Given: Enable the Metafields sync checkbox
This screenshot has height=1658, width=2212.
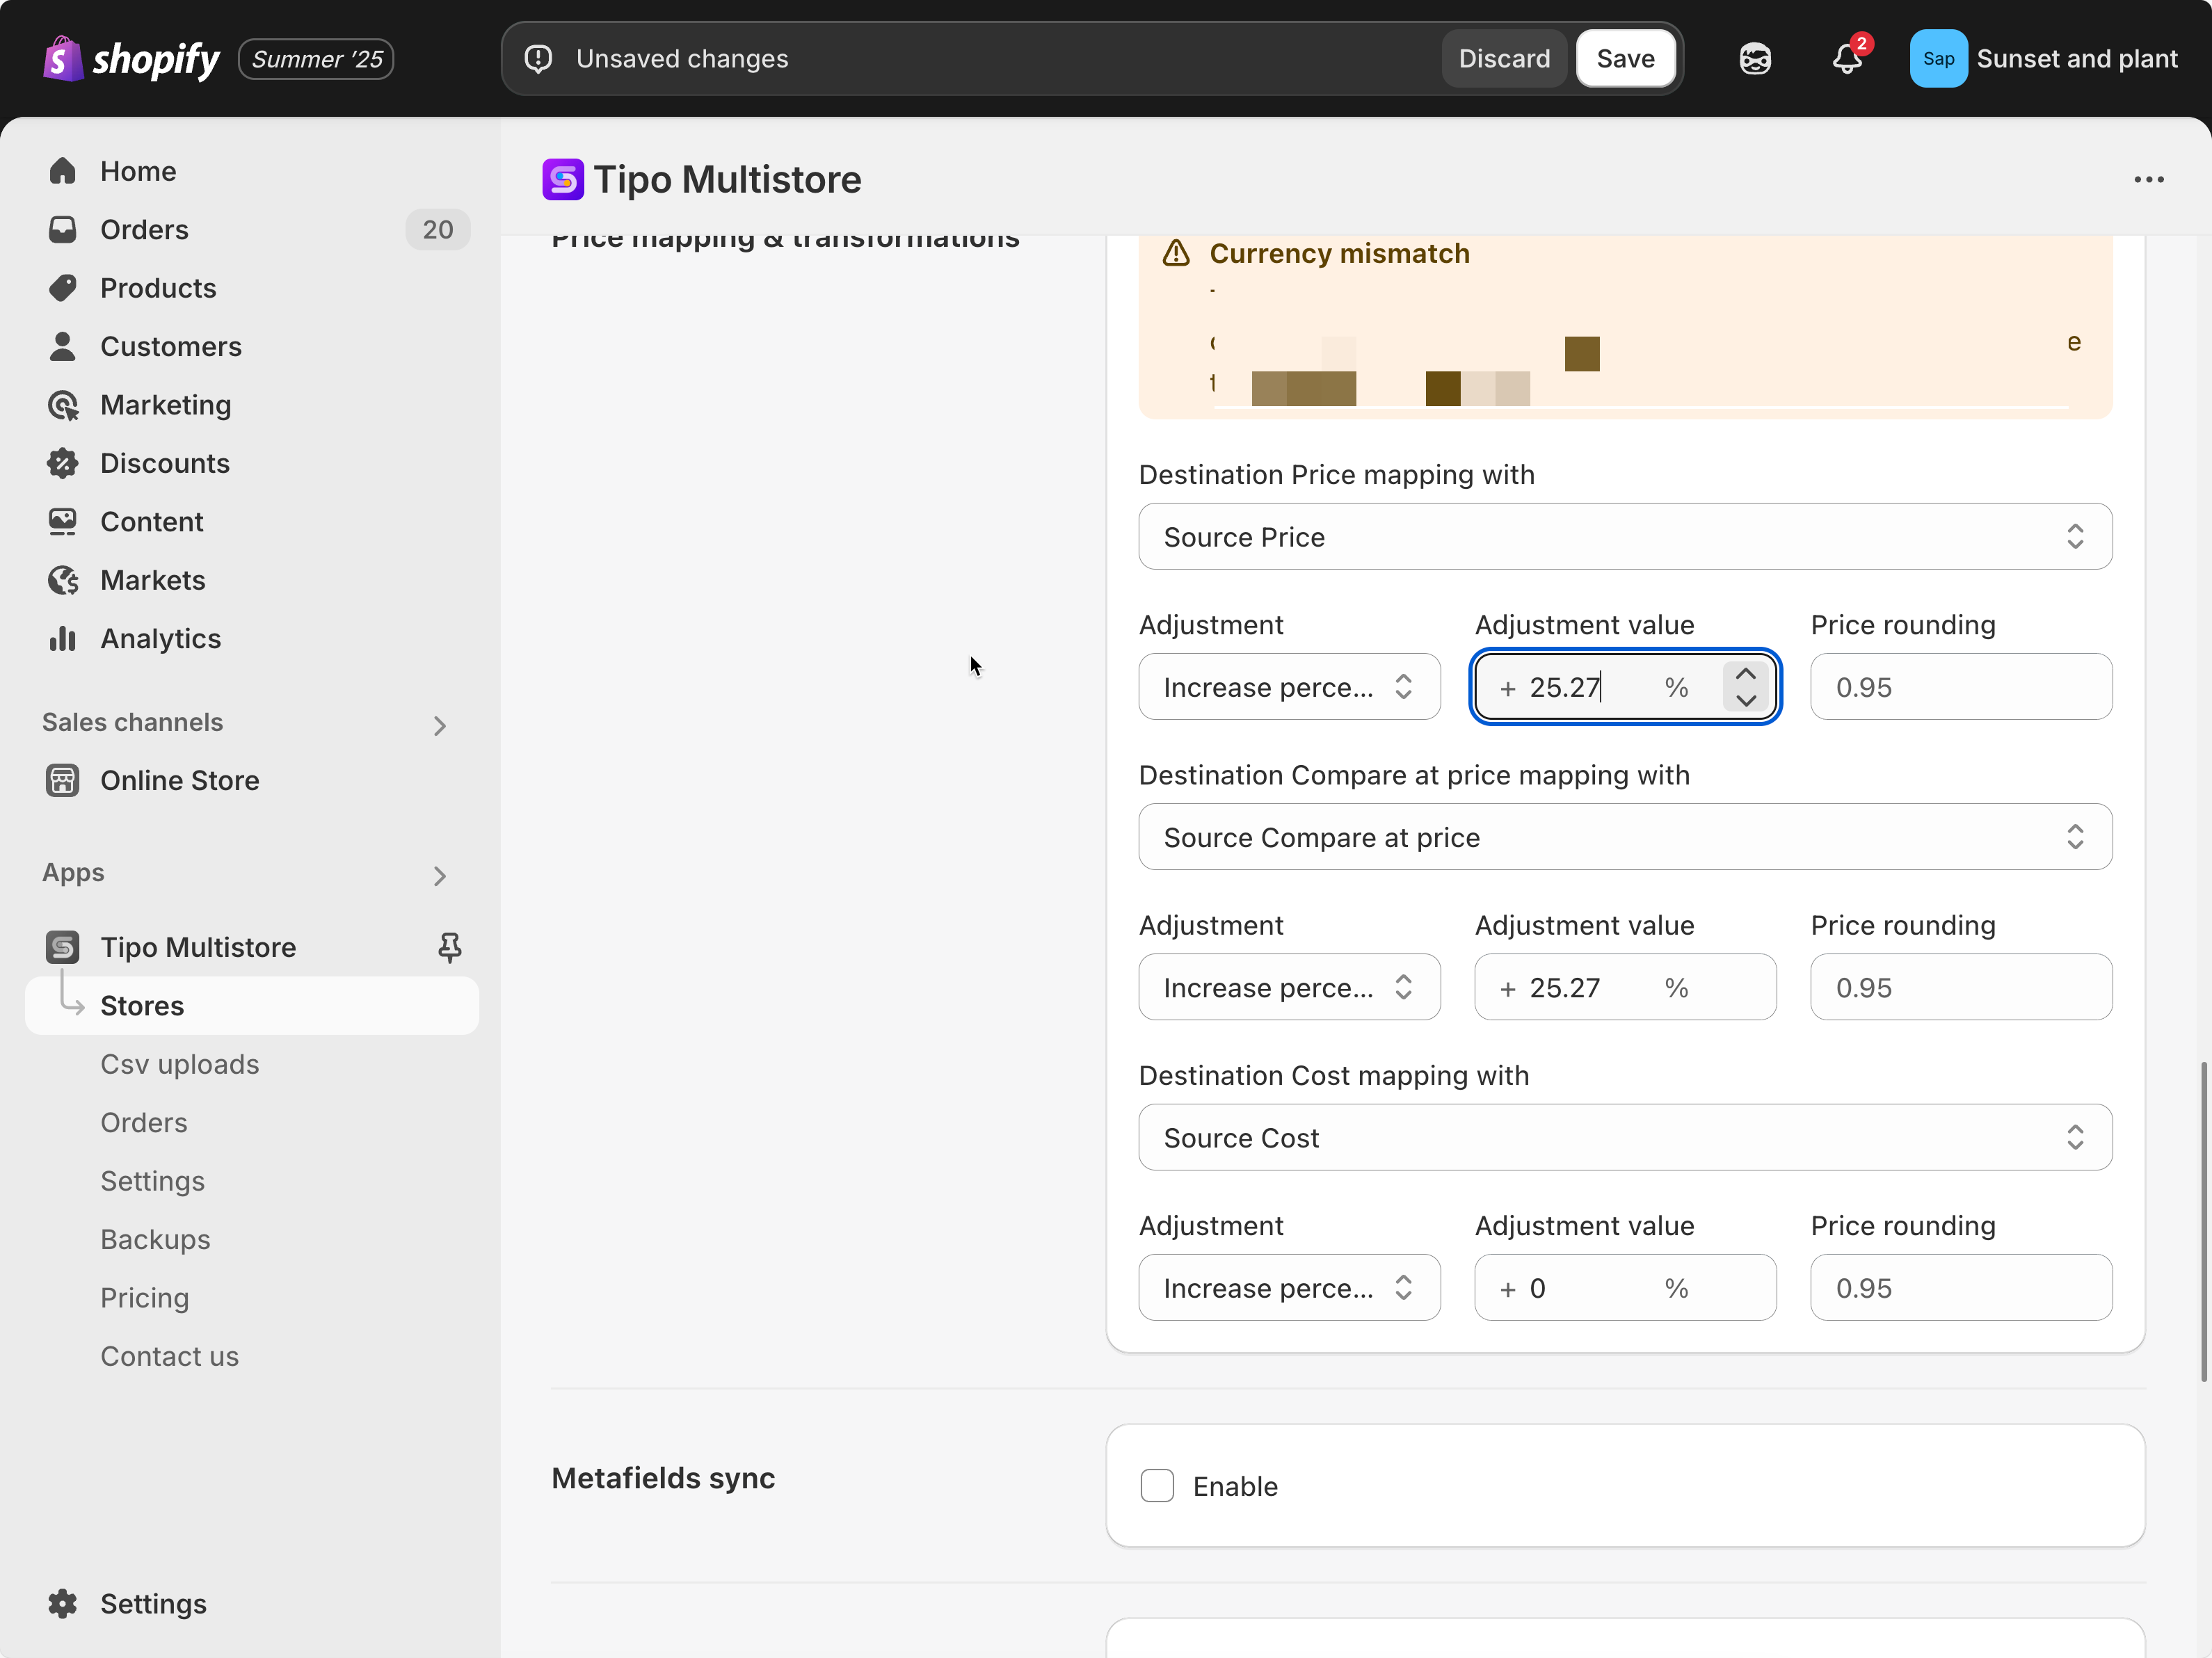Looking at the screenshot, I should 1157,1486.
